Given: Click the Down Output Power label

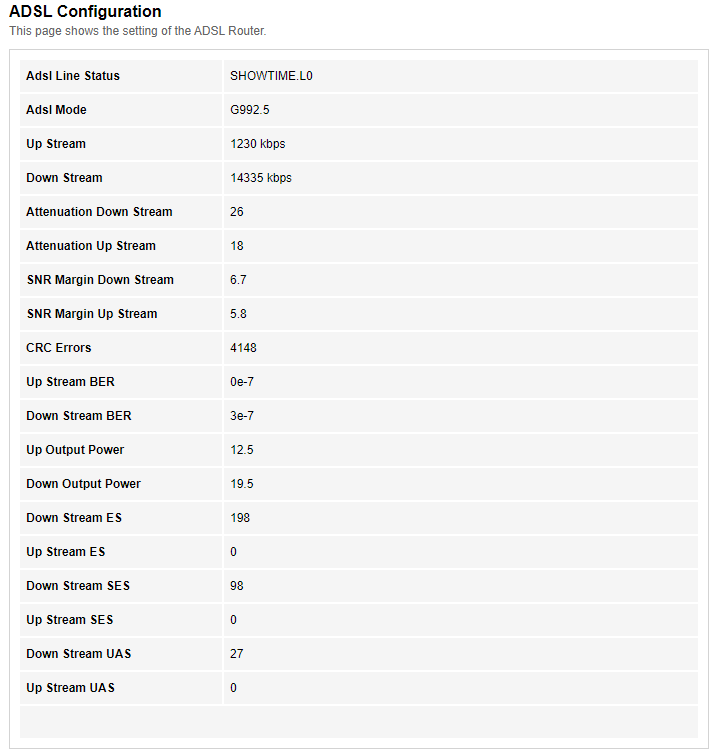Looking at the screenshot, I should (83, 484).
